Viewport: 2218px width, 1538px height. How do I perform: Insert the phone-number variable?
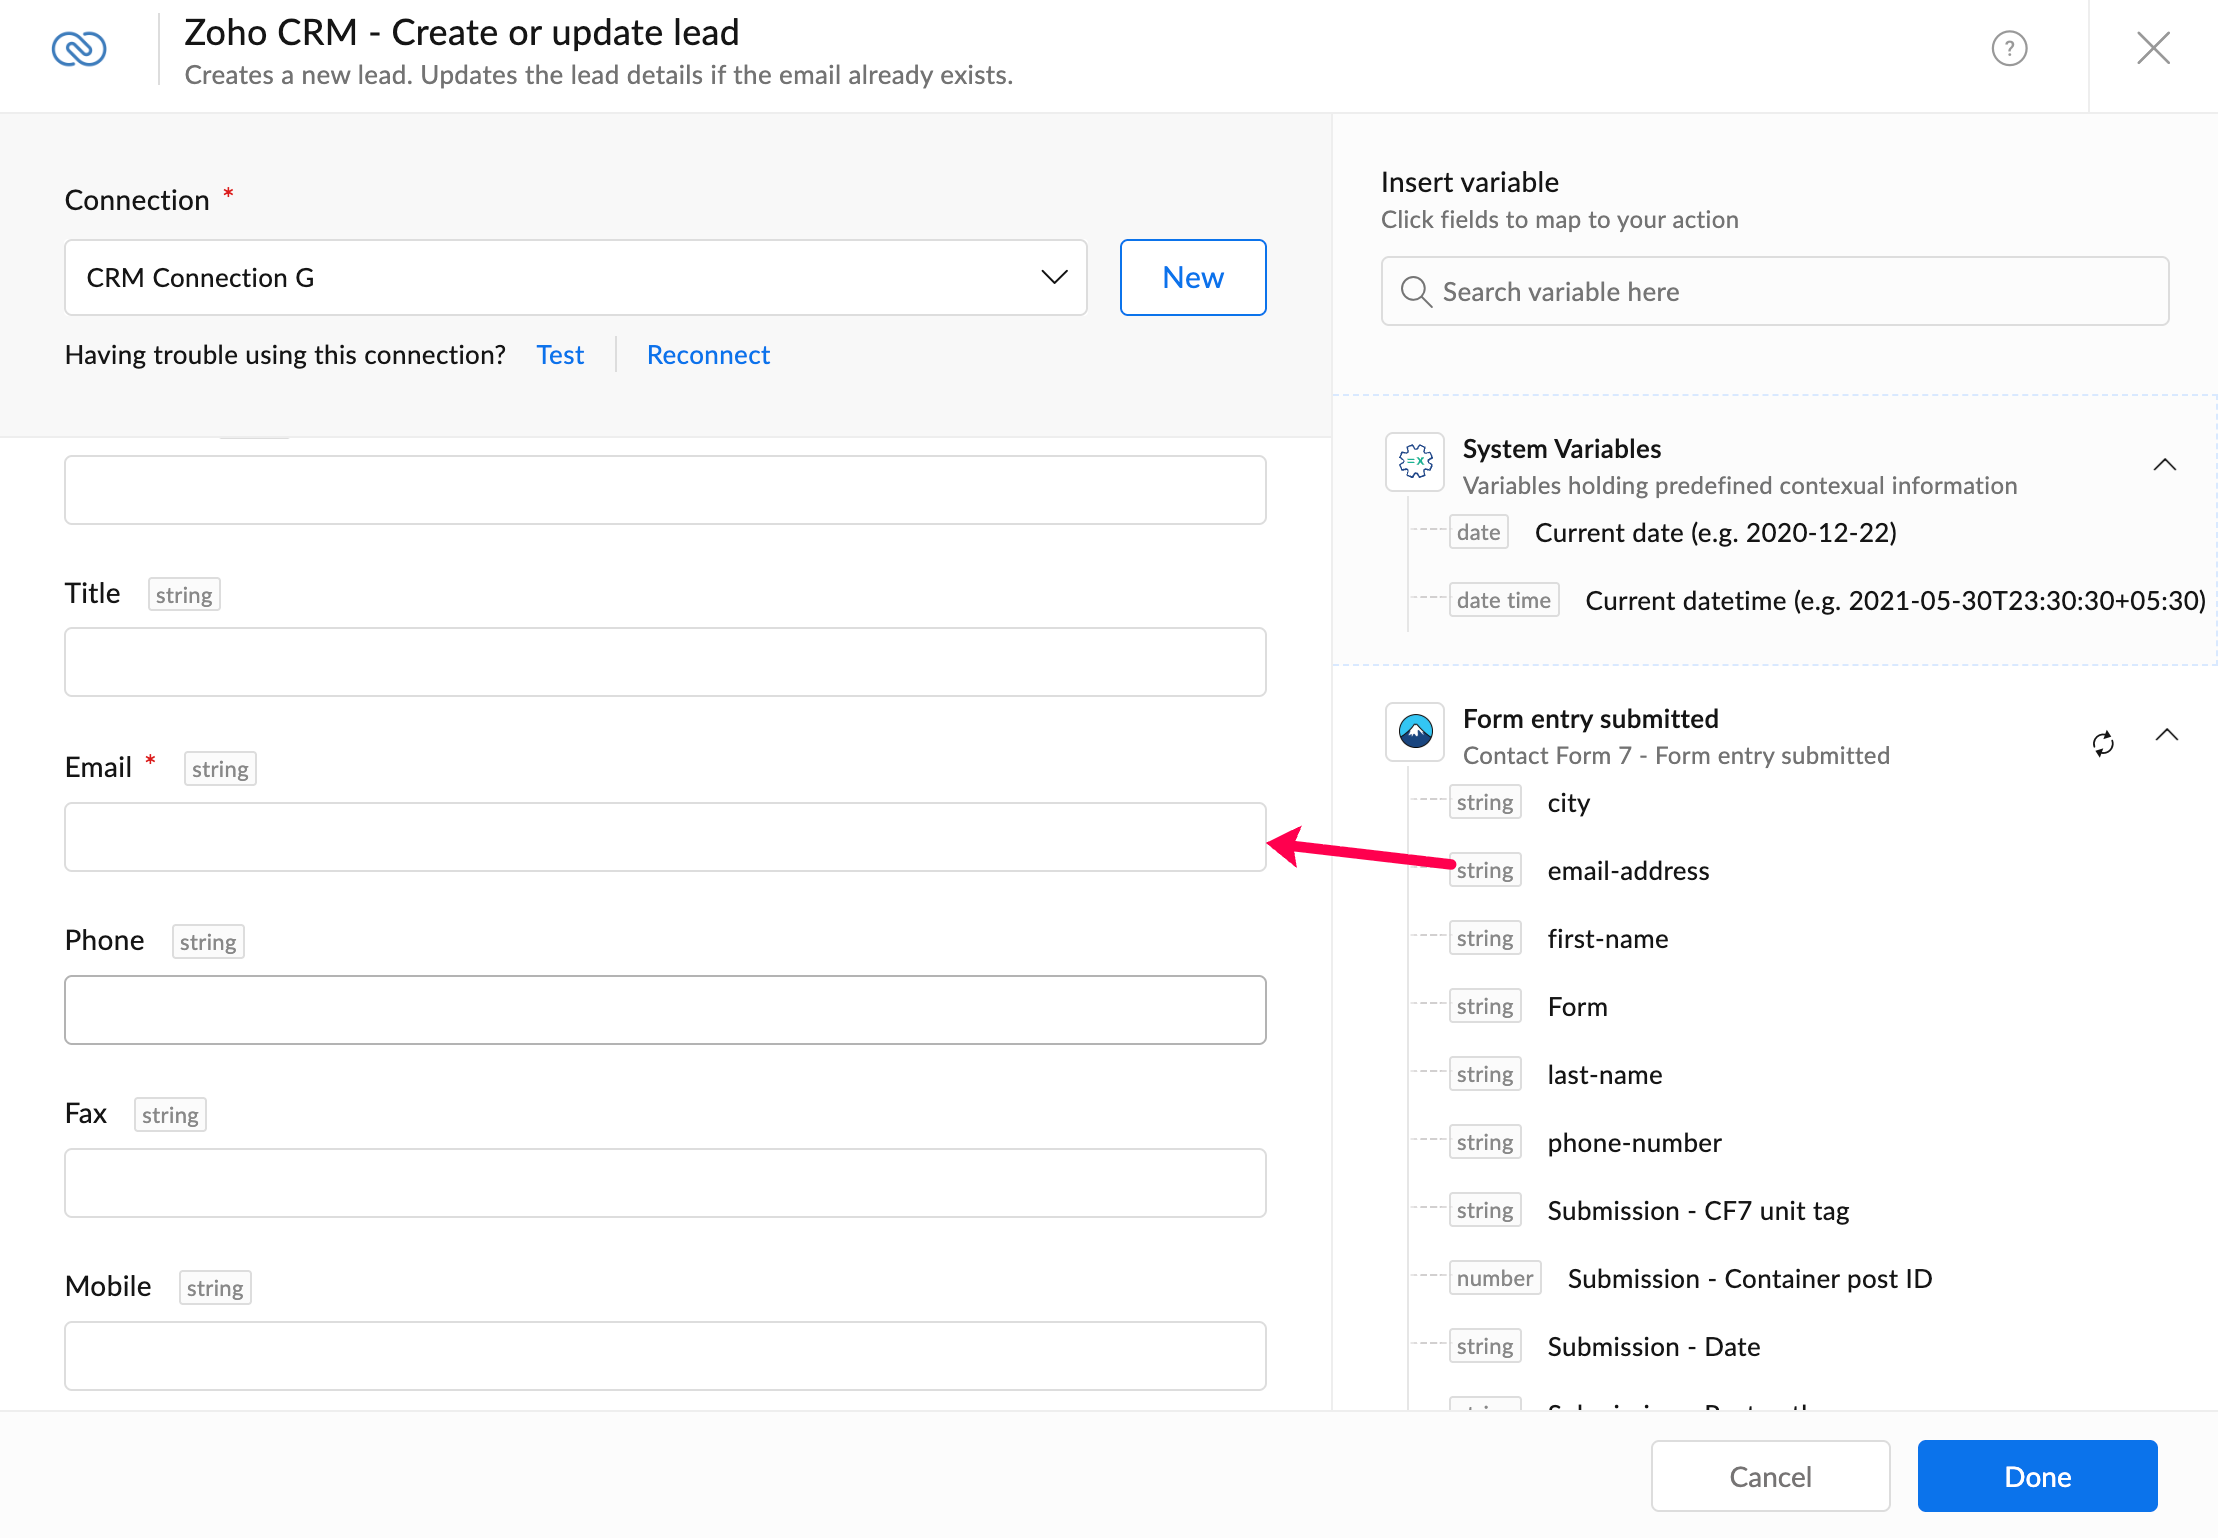click(x=1634, y=1143)
